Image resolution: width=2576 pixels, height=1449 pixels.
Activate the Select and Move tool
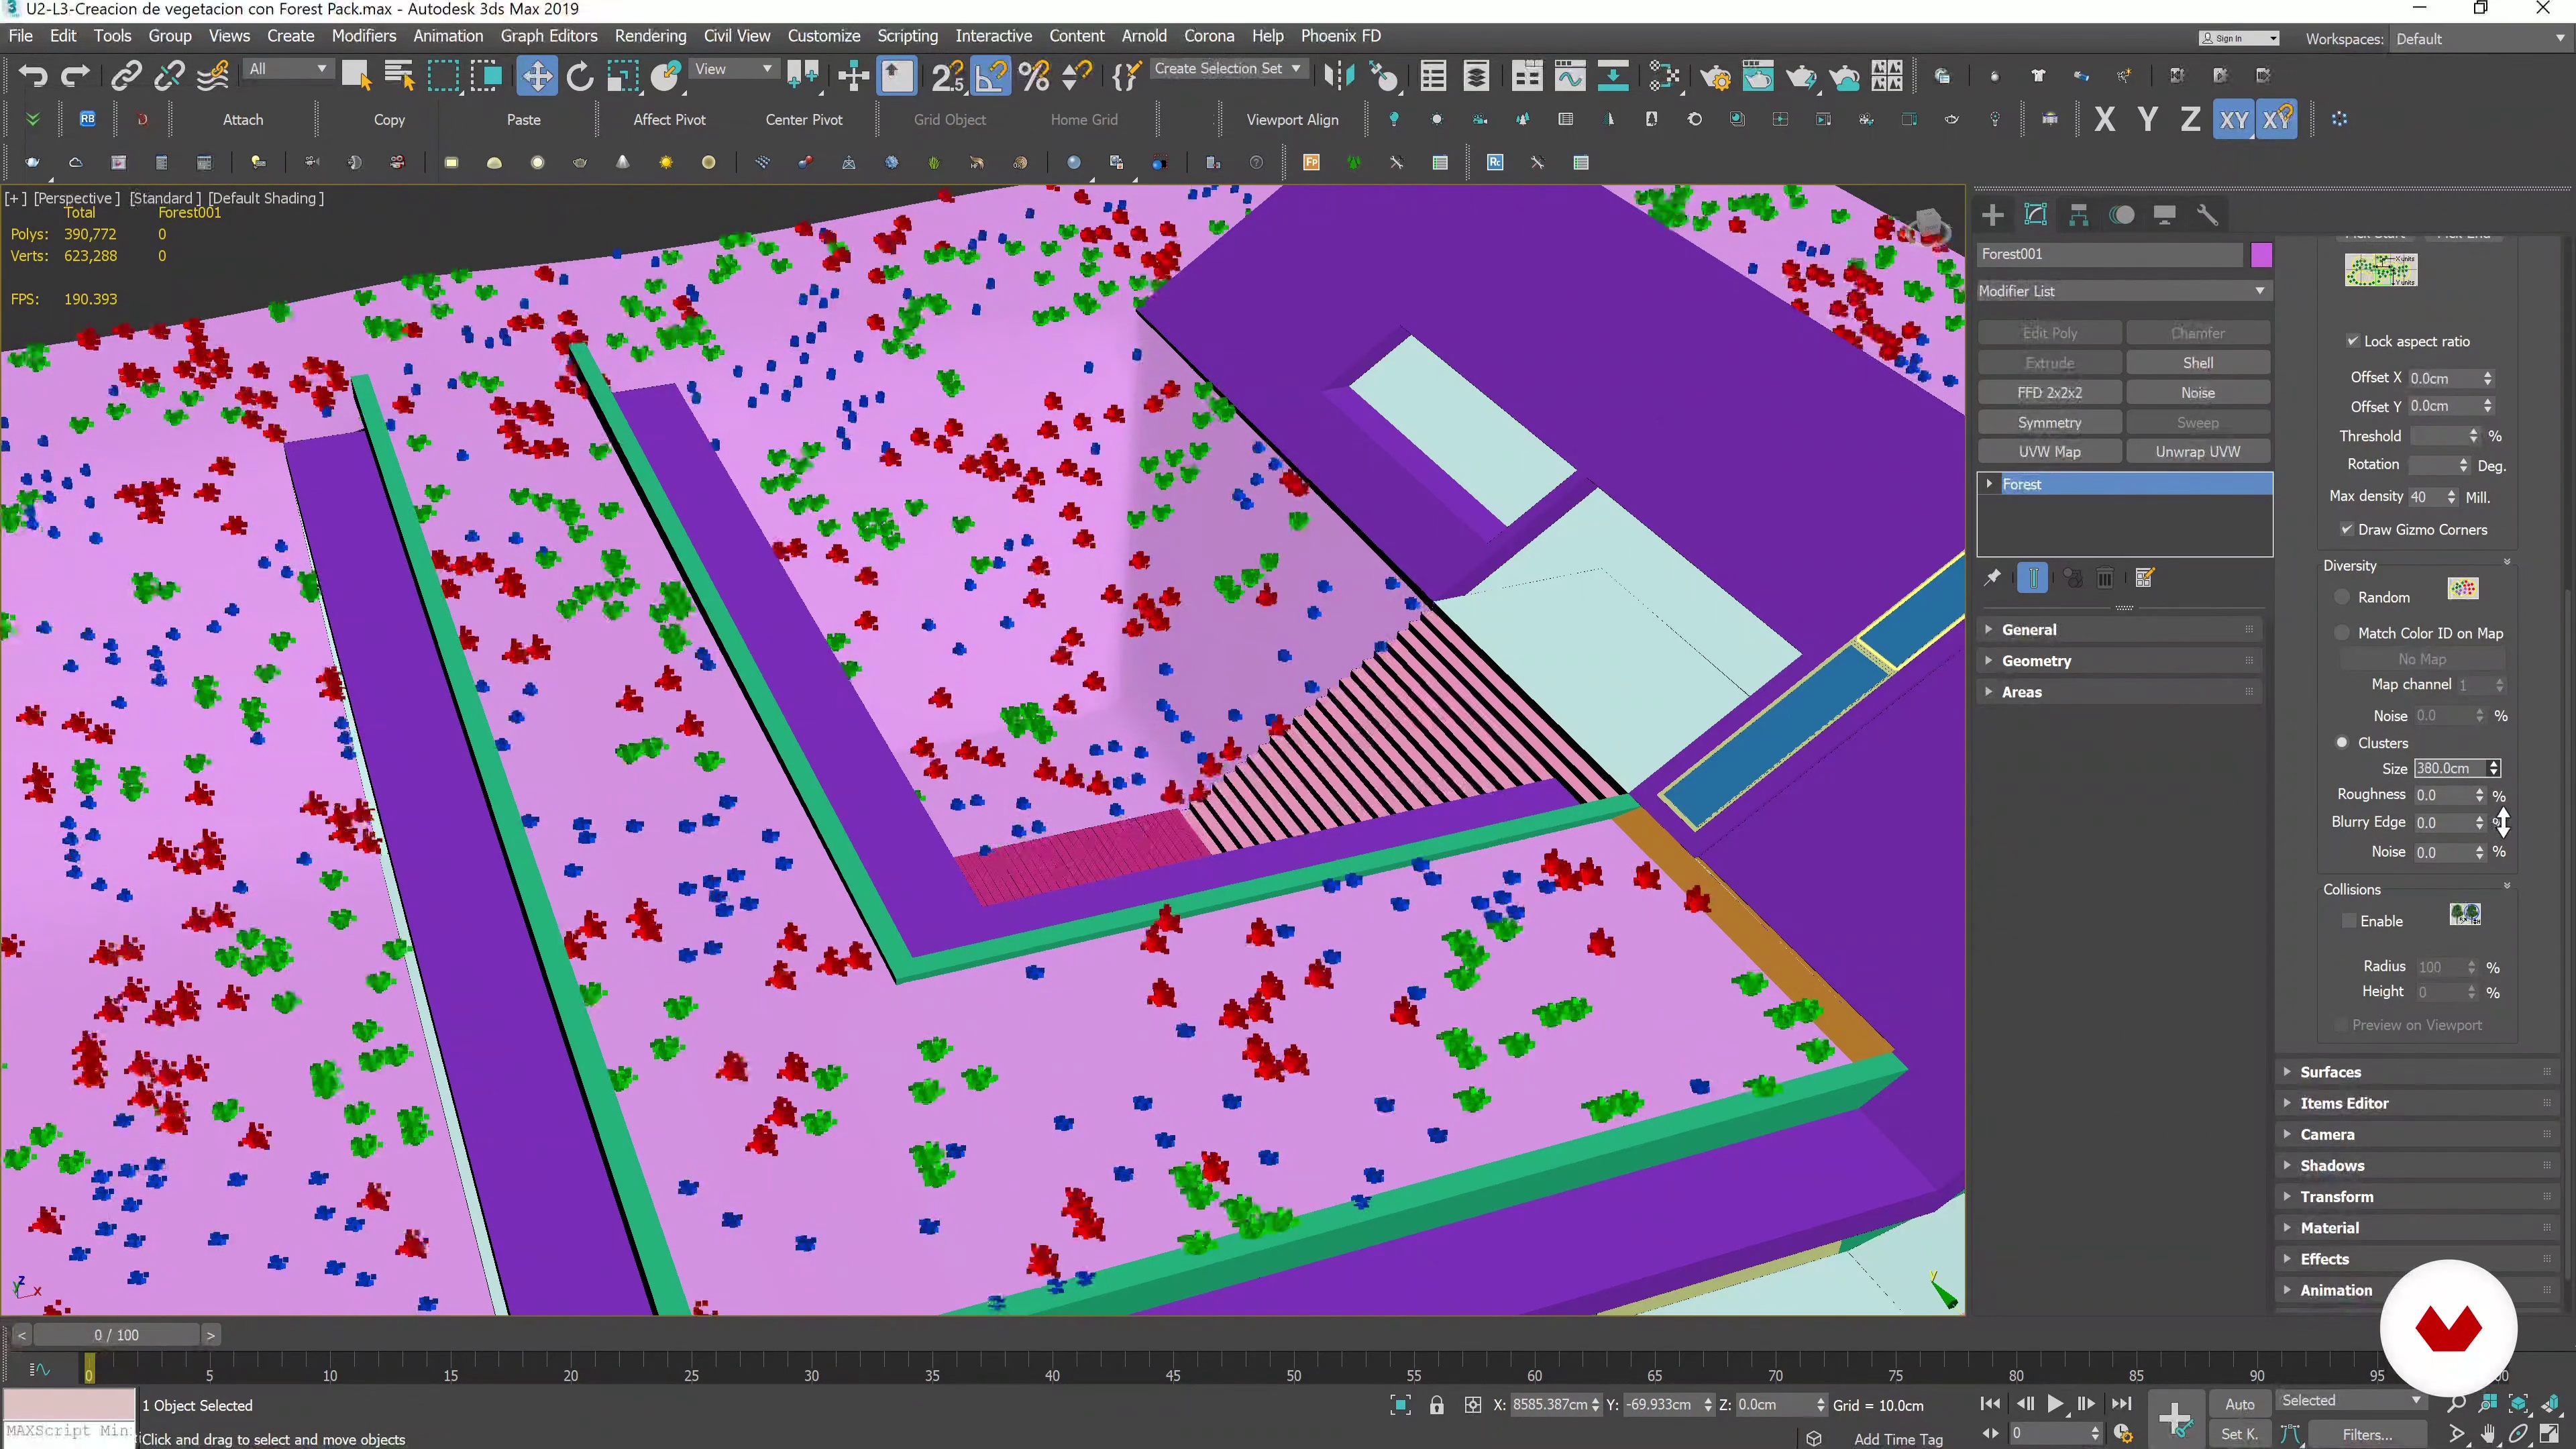537,76
